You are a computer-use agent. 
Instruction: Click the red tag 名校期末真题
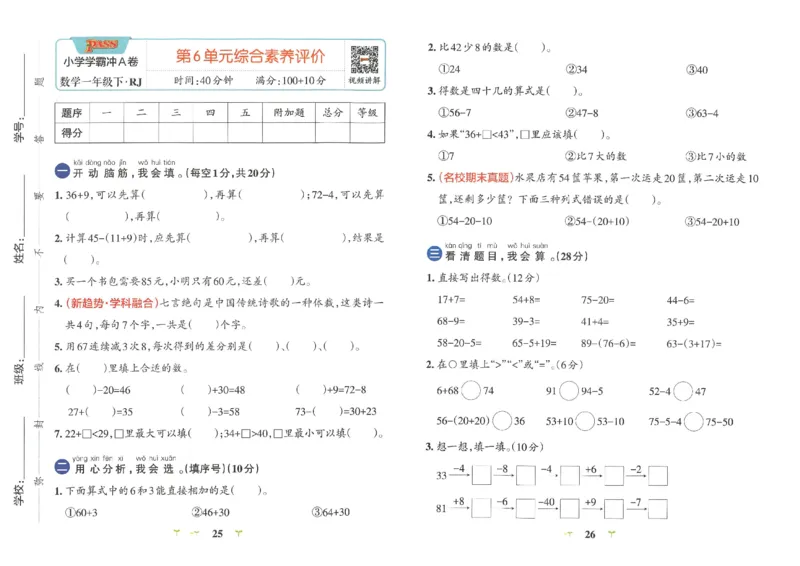(476, 178)
